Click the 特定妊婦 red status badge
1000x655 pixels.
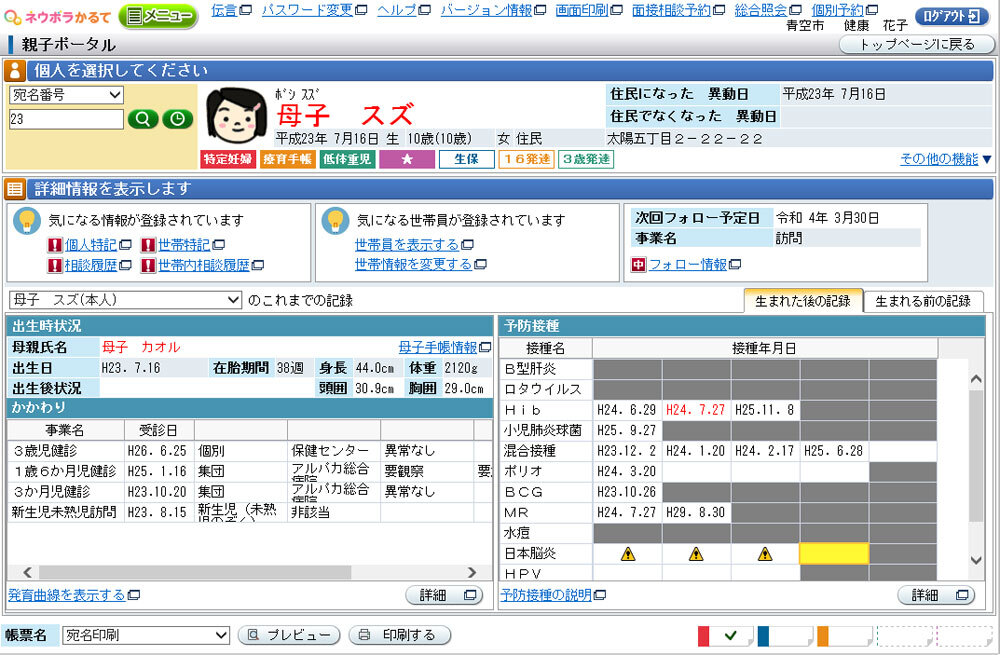[x=228, y=159]
